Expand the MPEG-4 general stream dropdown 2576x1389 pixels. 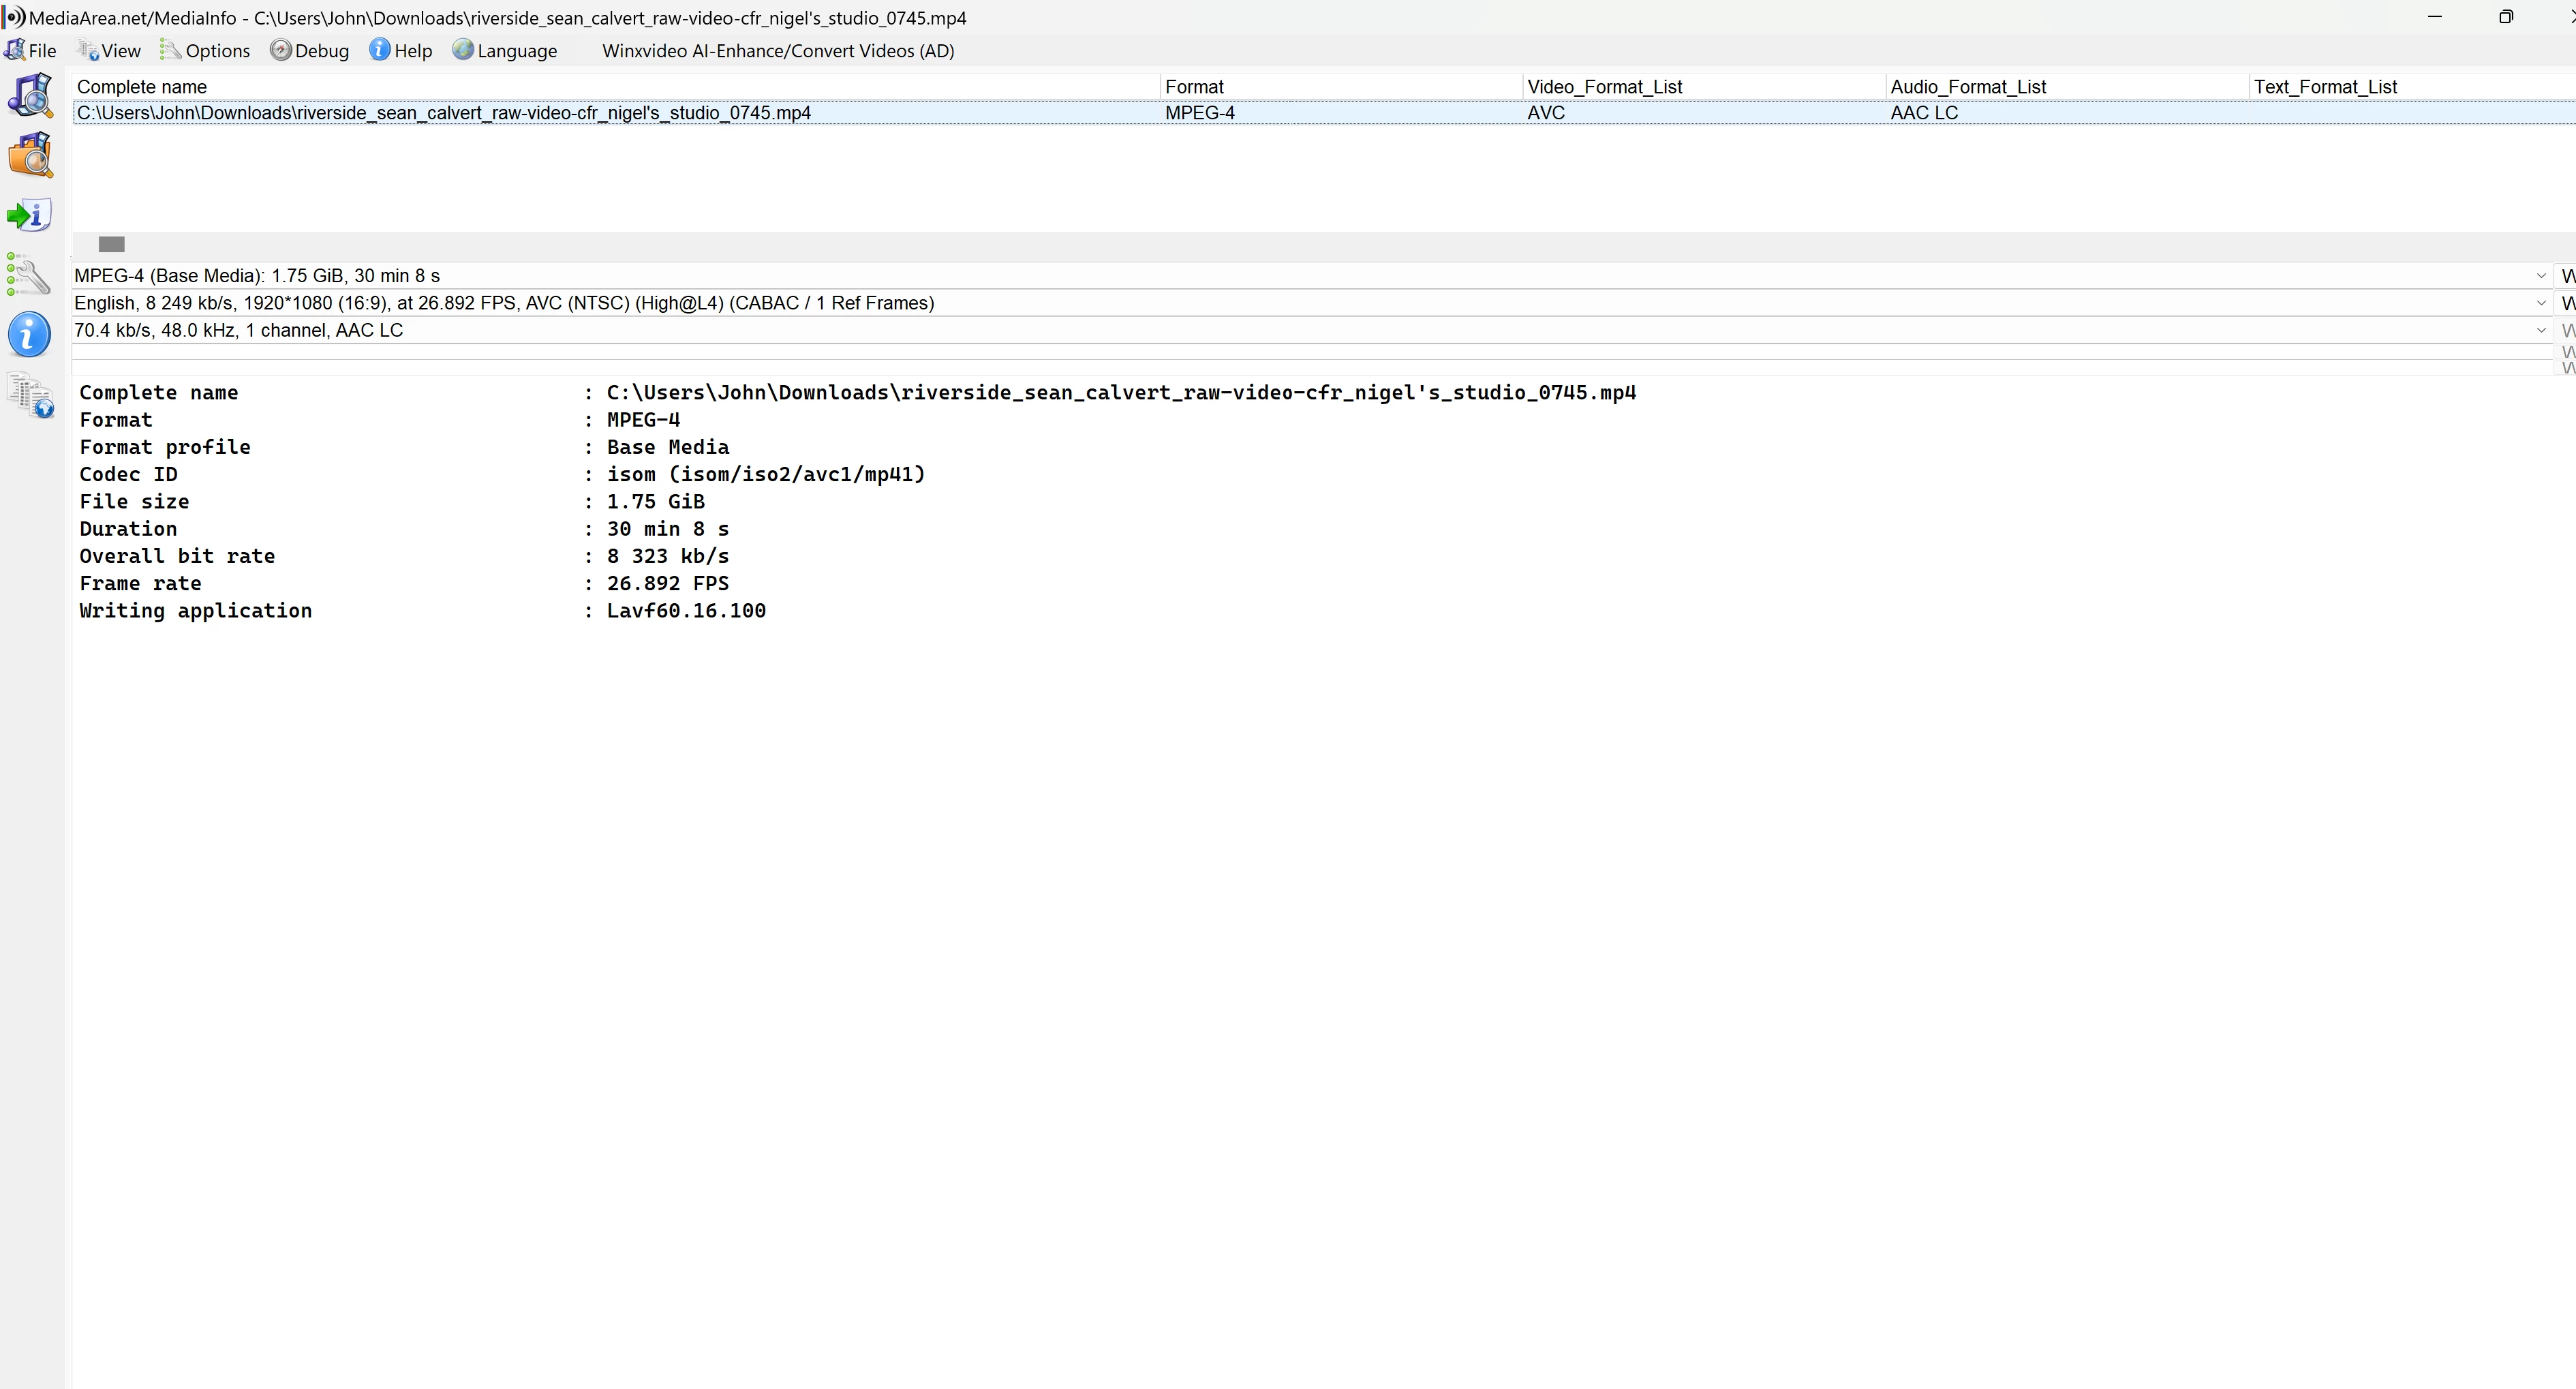pos(2540,276)
